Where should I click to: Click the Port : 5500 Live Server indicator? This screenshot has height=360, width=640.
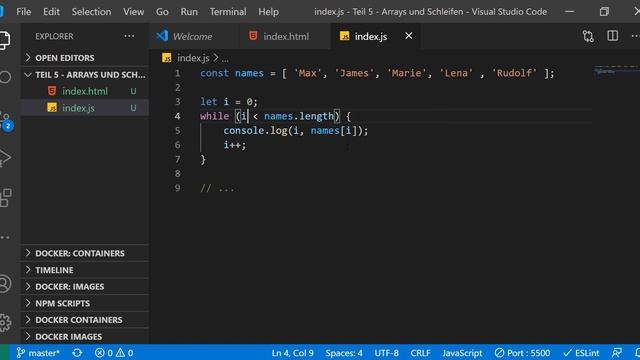(x=522, y=353)
